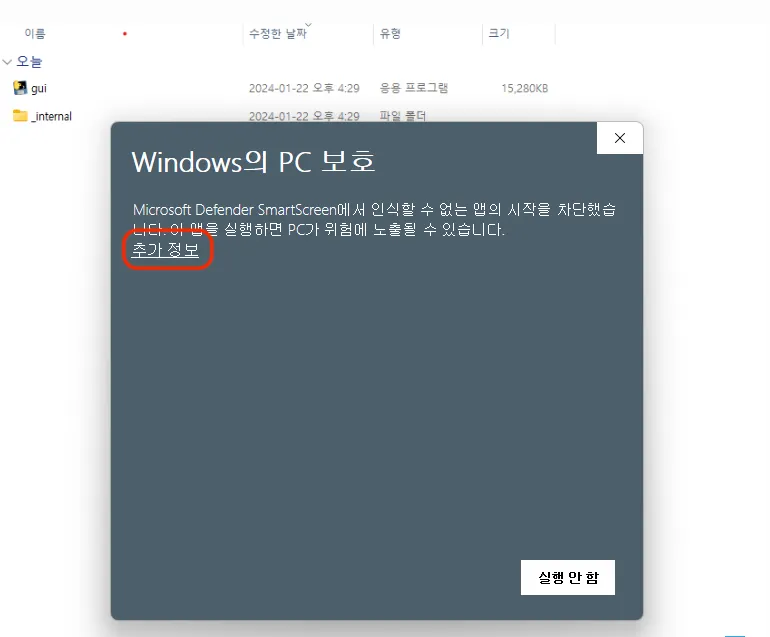This screenshot has height=637, width=770.
Task: Click sort arrow above 수정한 날짜
Action: coord(308,24)
